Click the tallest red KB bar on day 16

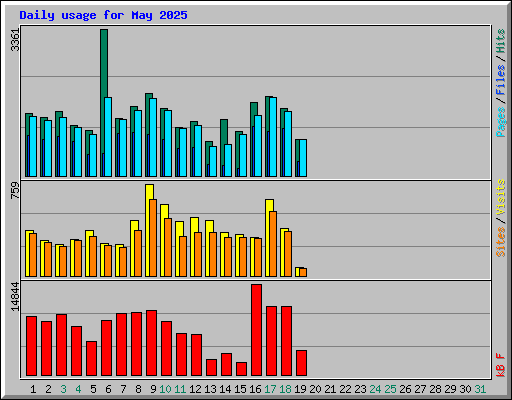coord(256,330)
